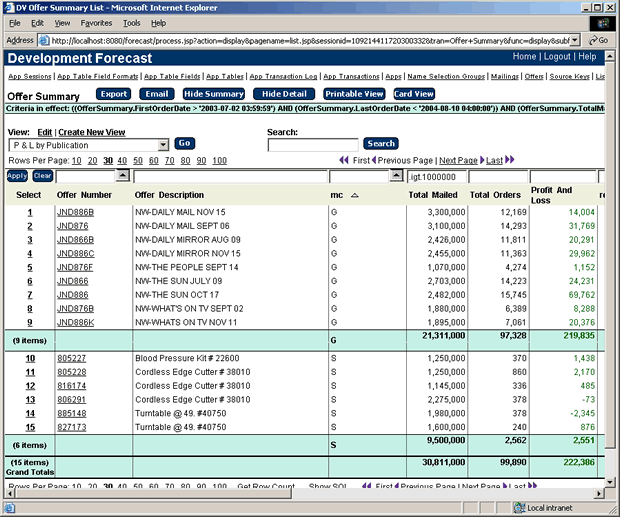Select row 12 link
The height and width of the screenshot is (517, 620).
click(30, 386)
